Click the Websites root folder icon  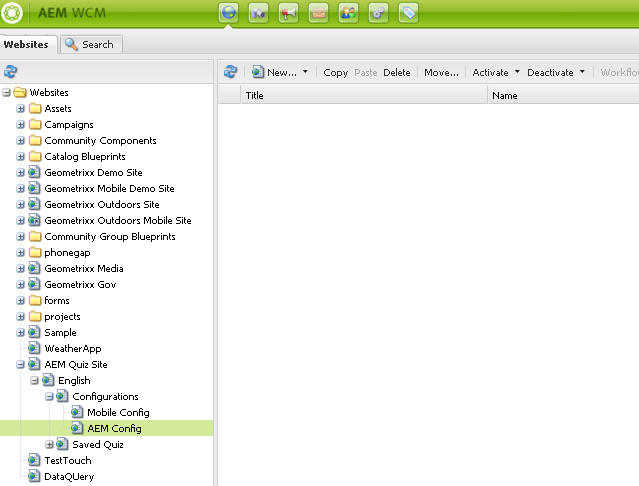click(20, 92)
